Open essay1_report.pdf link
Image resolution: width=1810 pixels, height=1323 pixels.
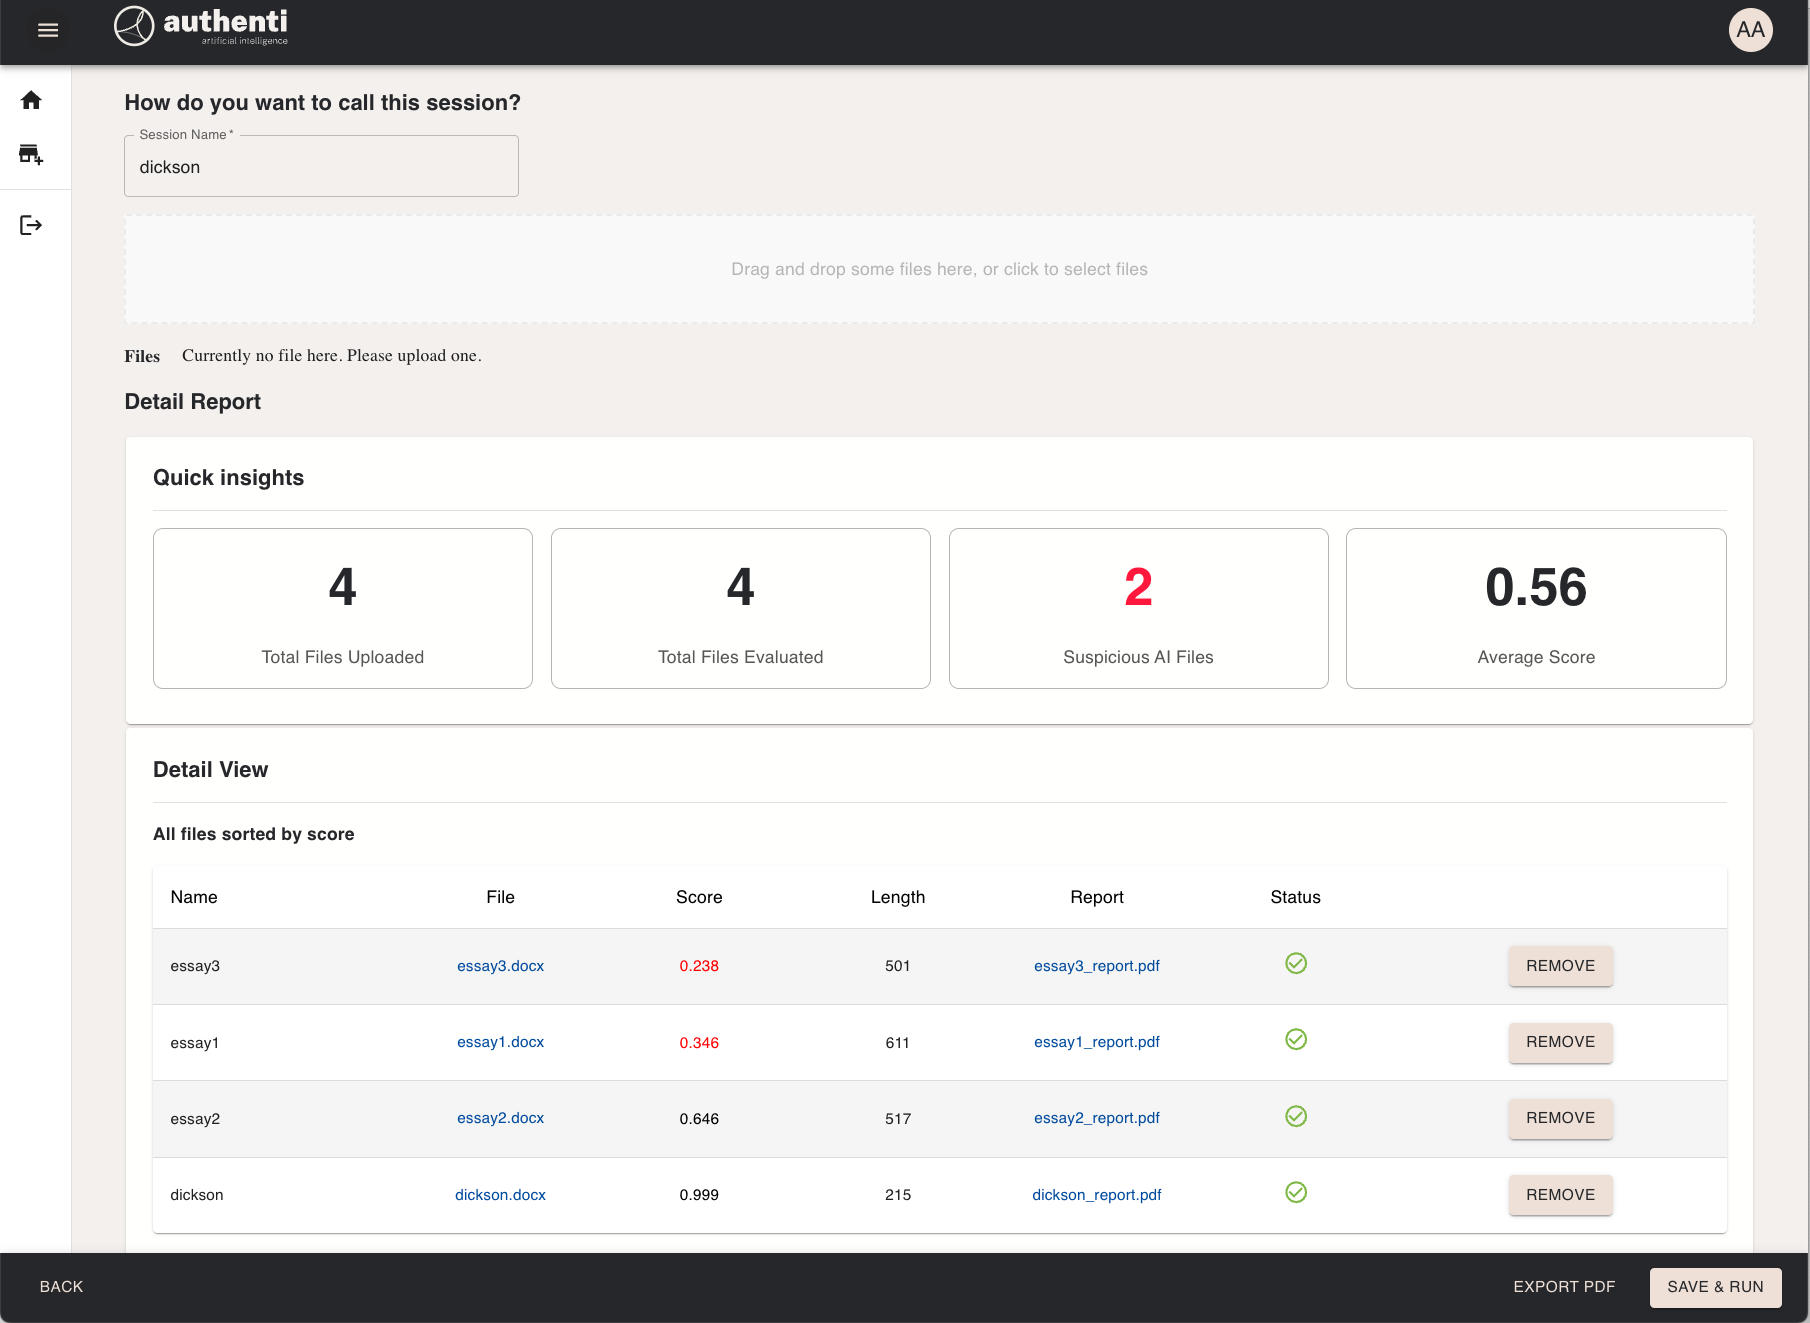(1097, 1042)
